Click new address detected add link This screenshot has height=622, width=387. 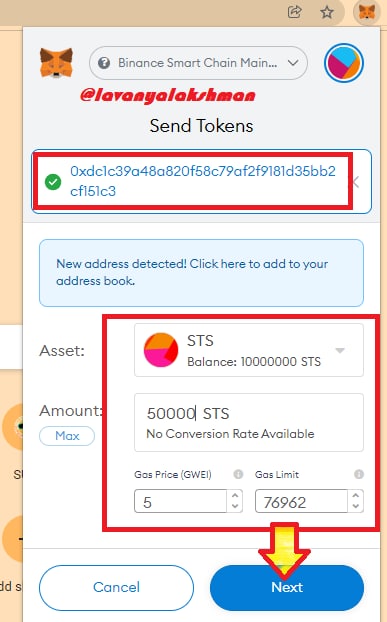coord(201,273)
